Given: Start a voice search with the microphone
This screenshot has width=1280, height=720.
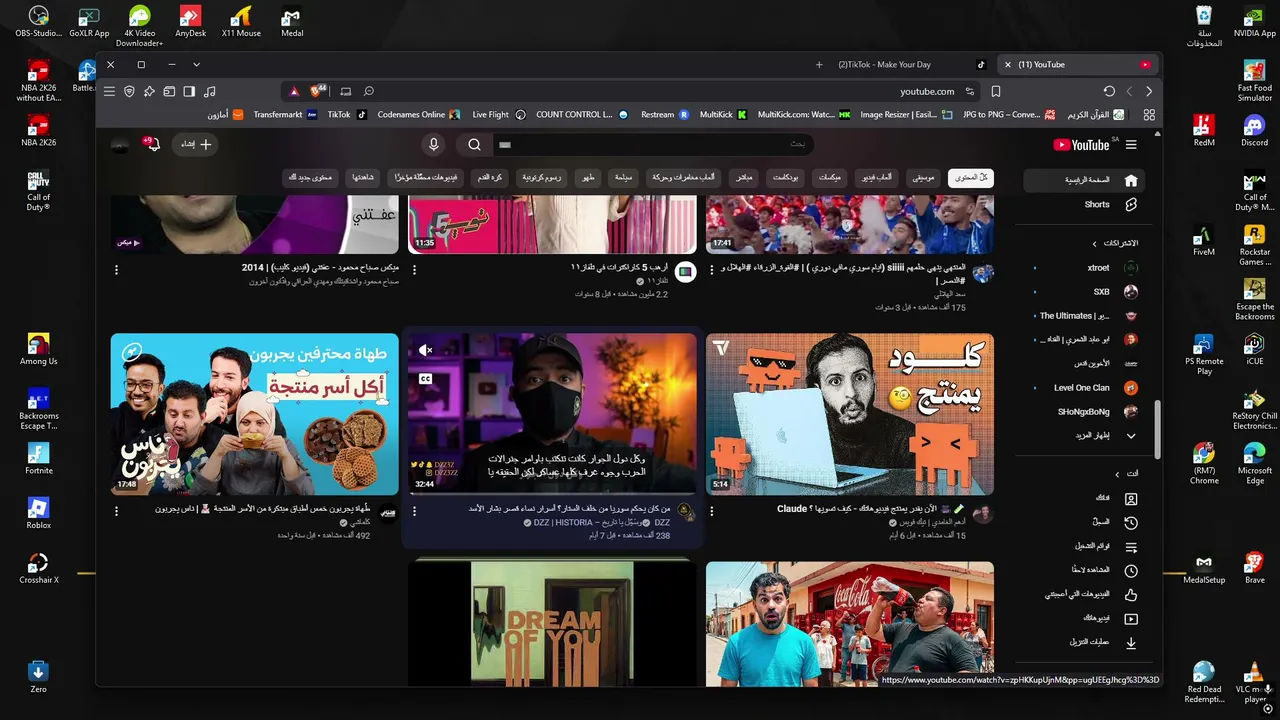Looking at the screenshot, I should click(x=433, y=144).
